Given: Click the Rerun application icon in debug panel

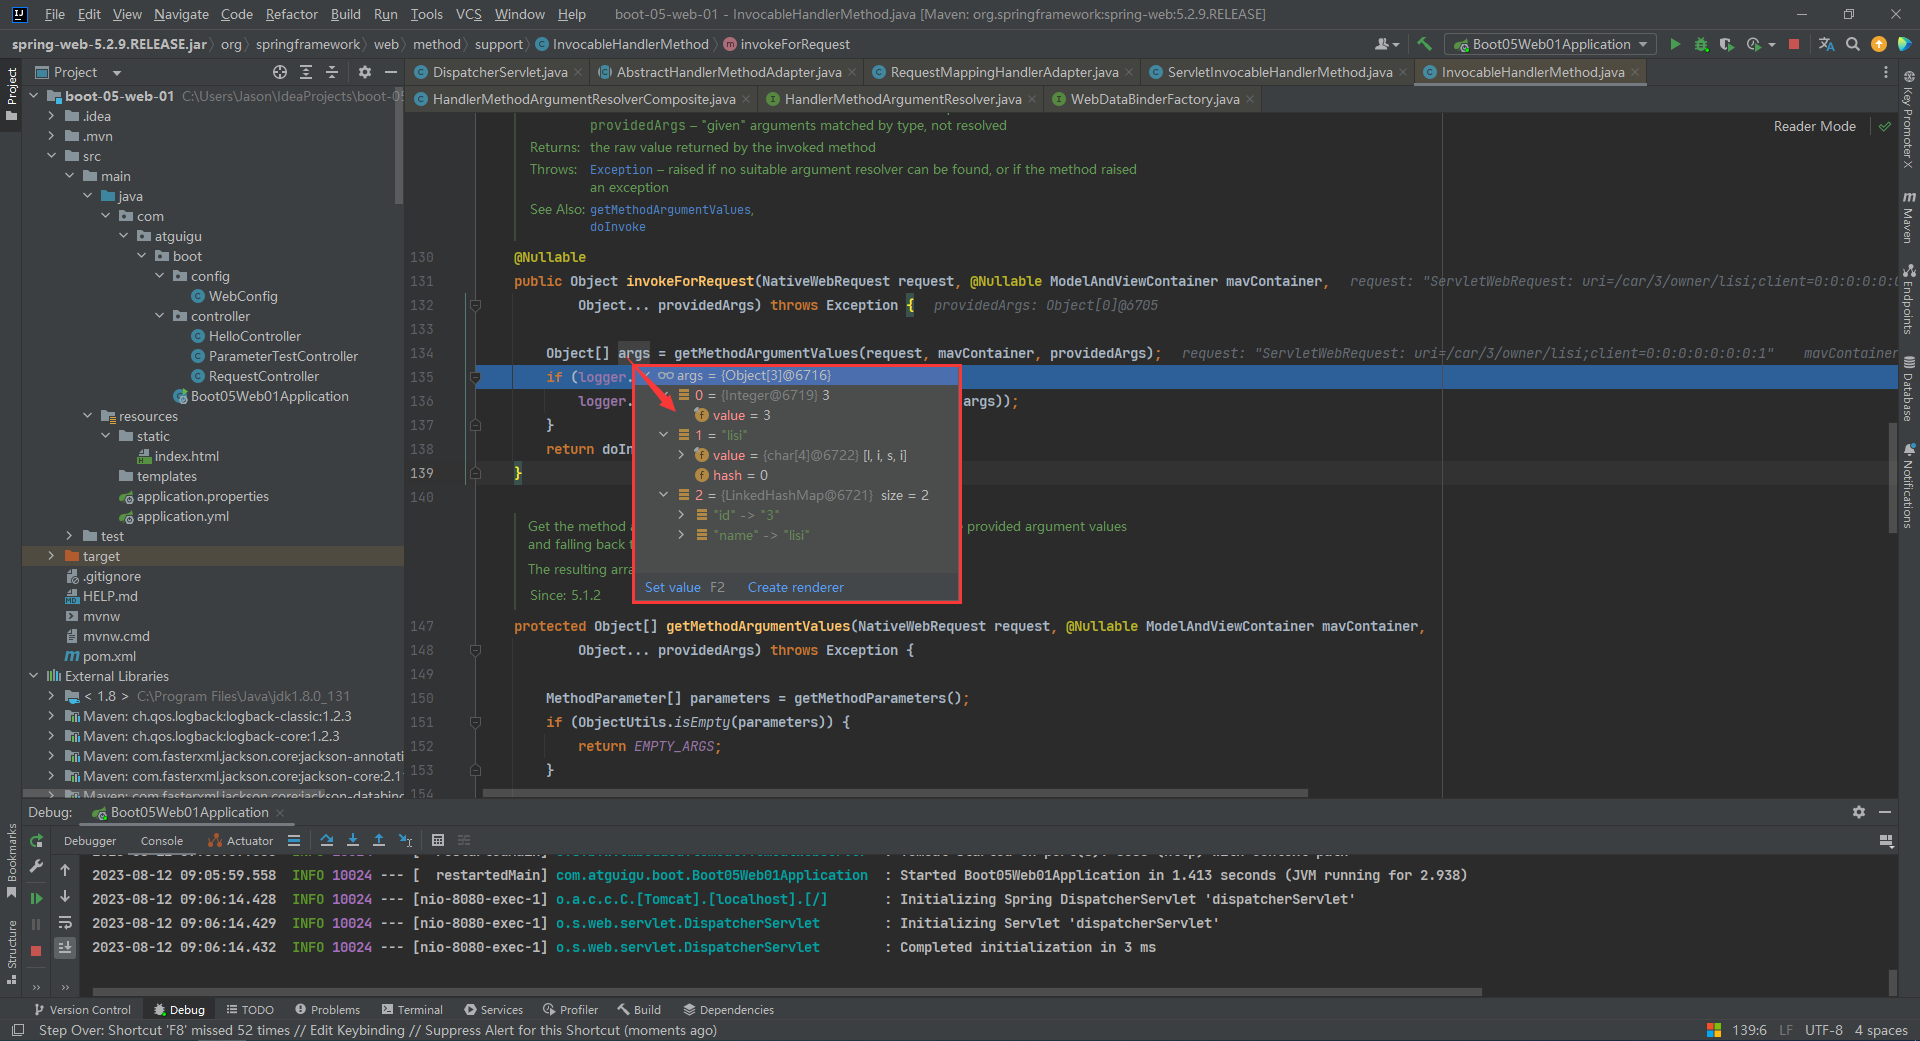Looking at the screenshot, I should 37,841.
